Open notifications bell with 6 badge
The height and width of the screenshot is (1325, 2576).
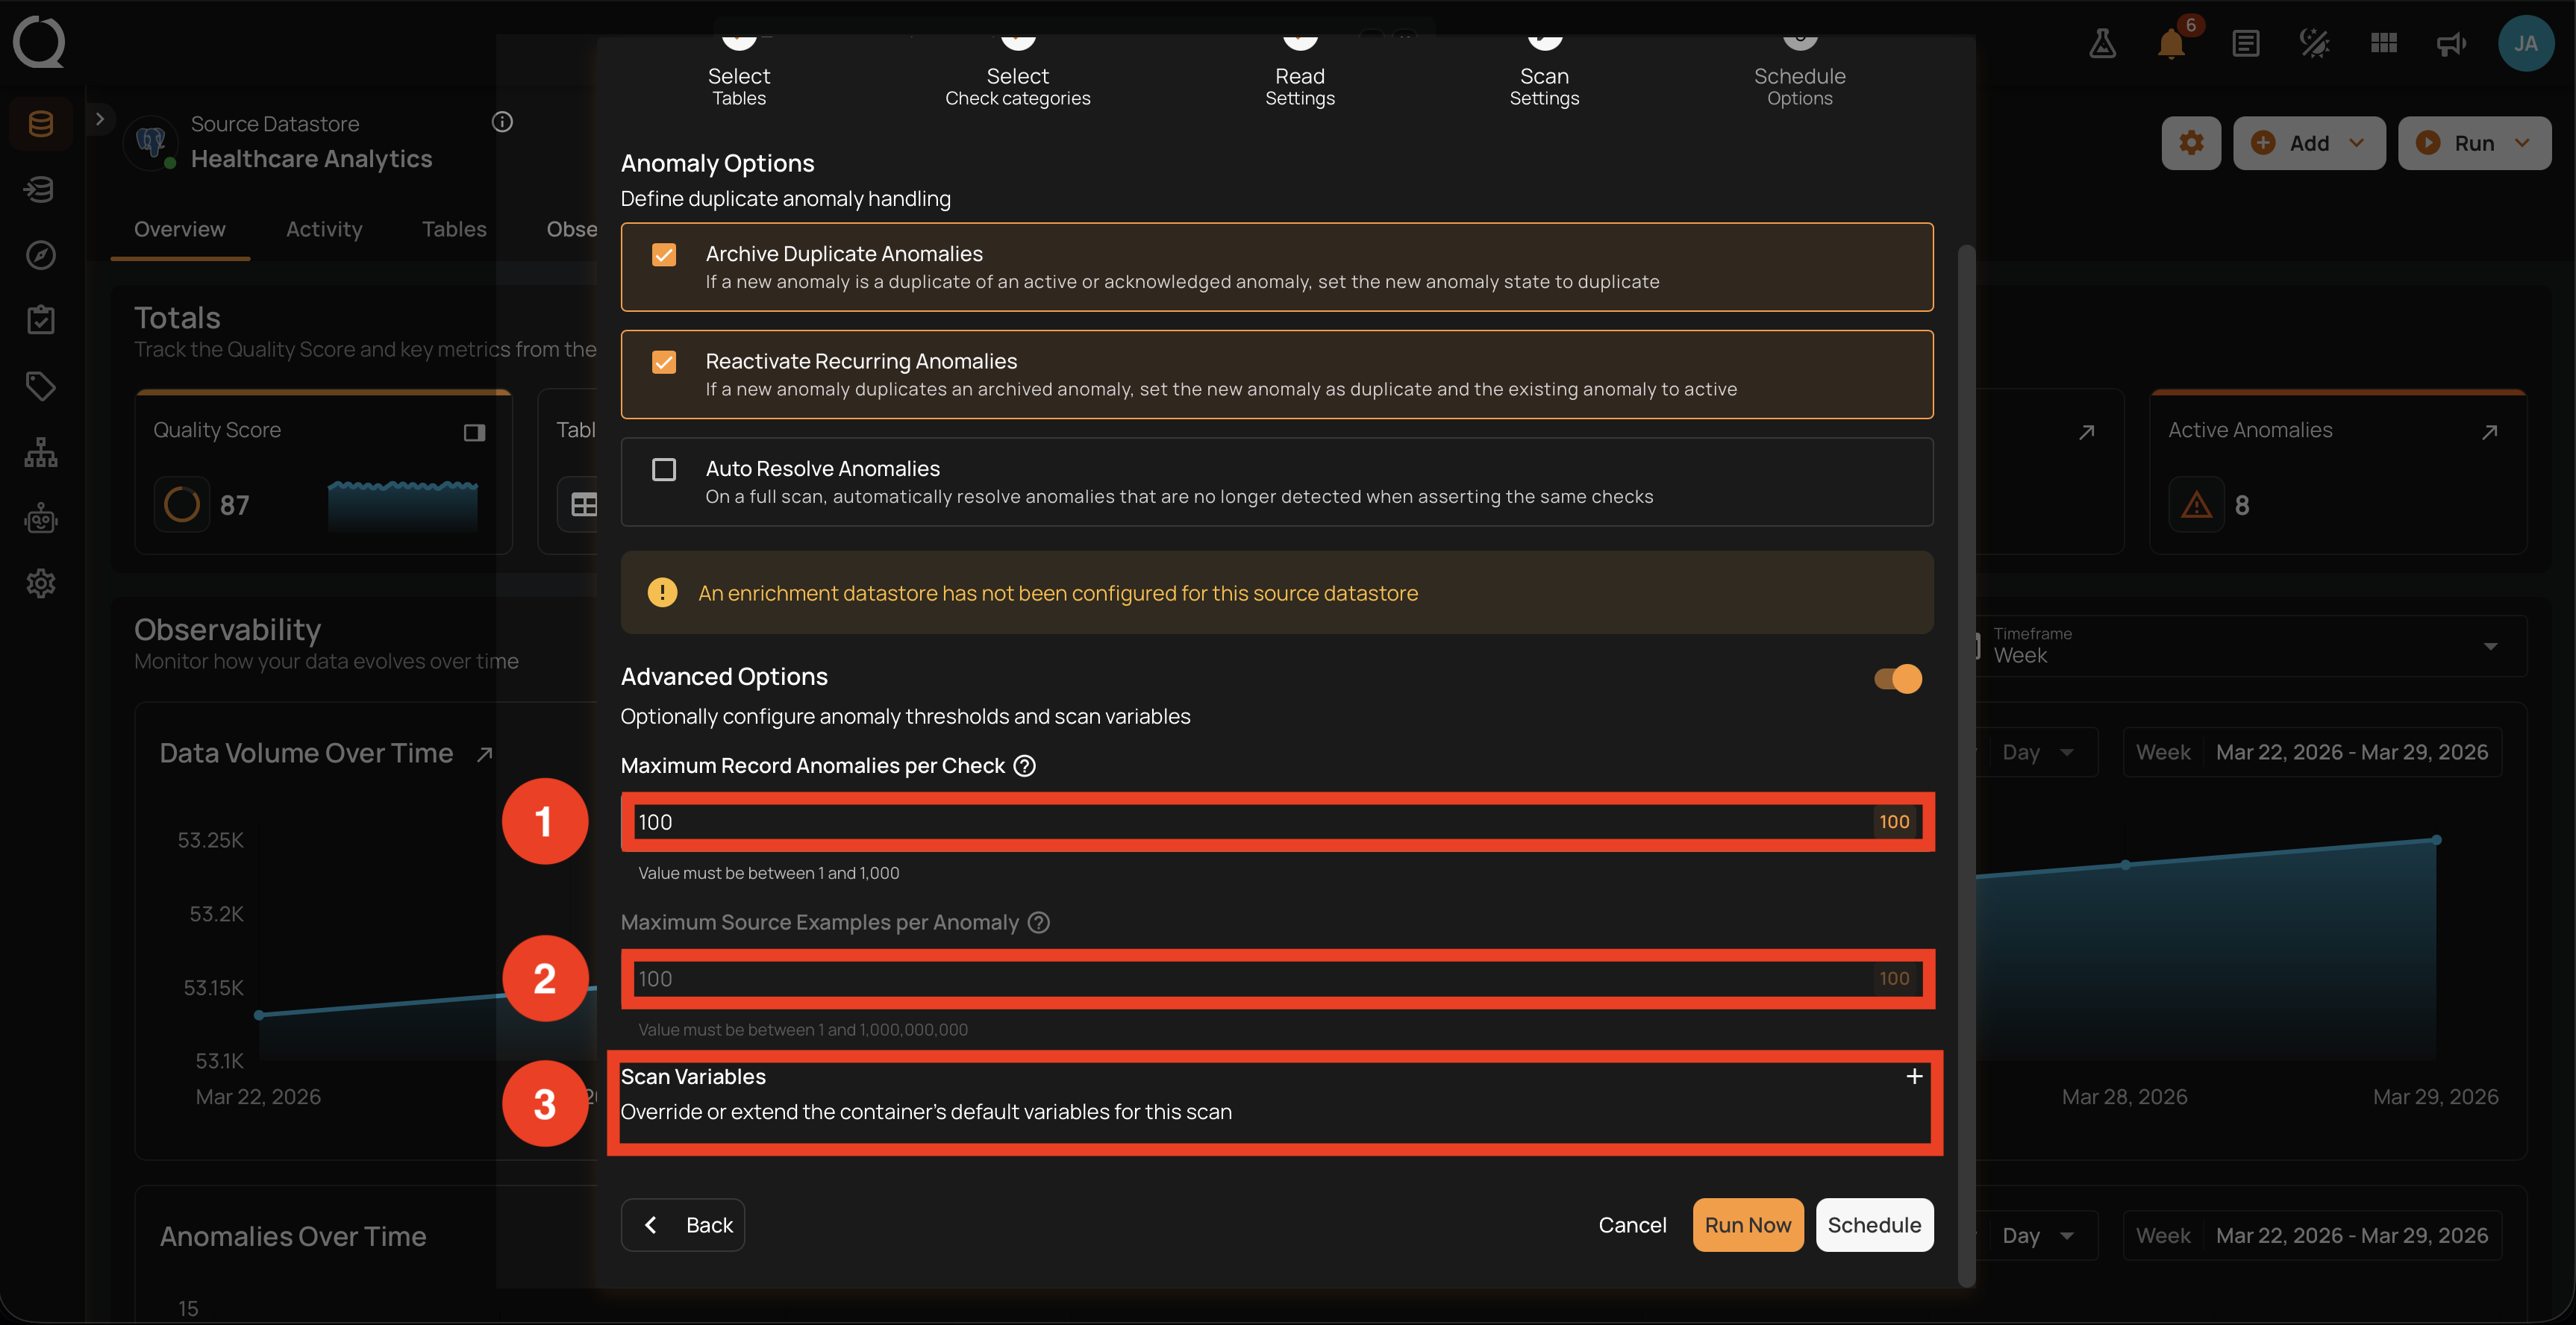click(2172, 43)
